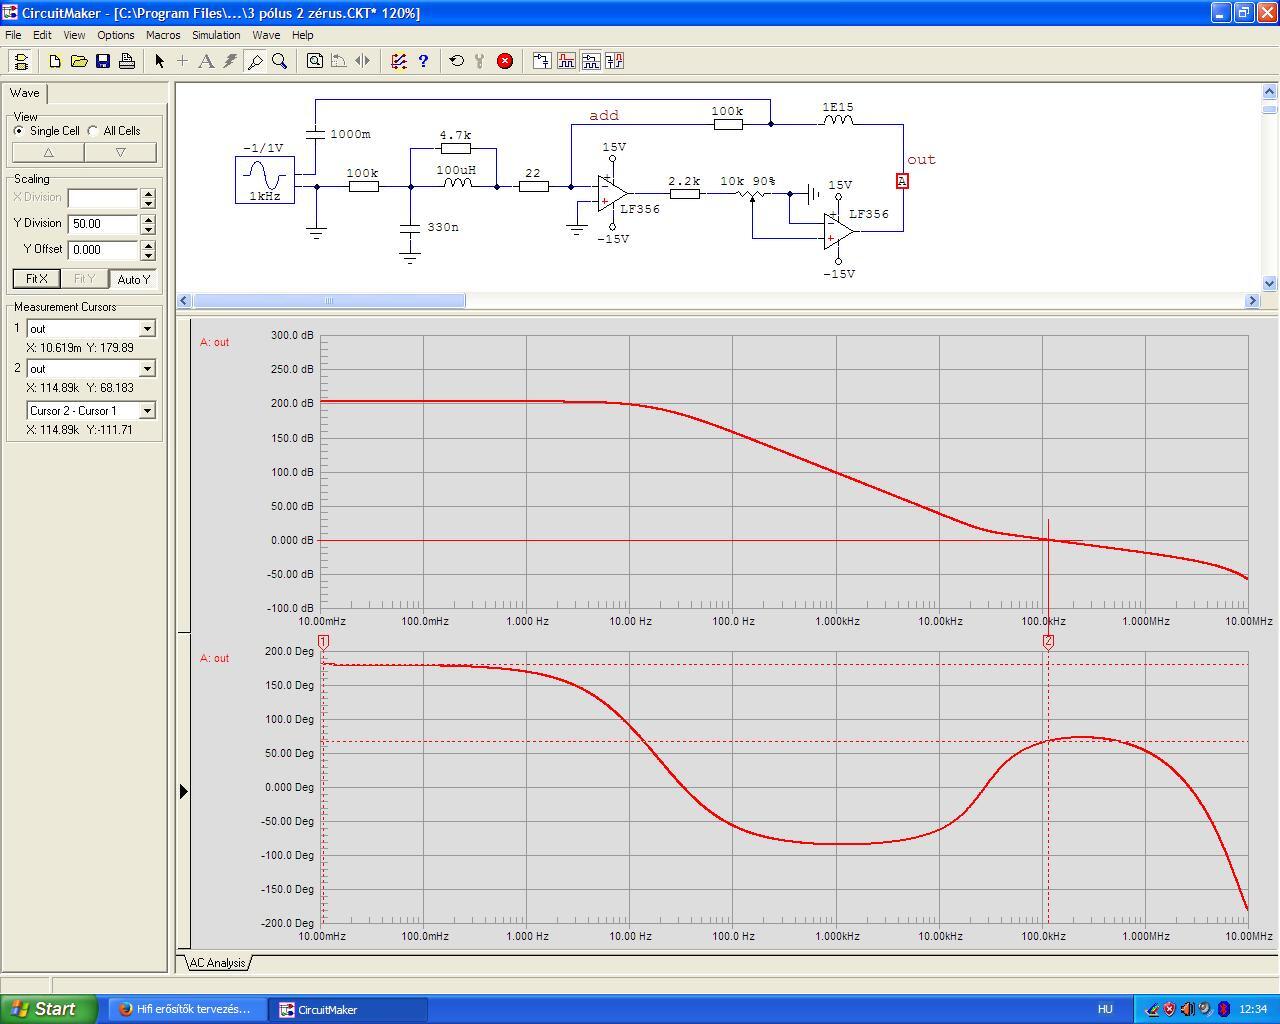Click the volume speaker icon in system tray
Image resolution: width=1280 pixels, height=1024 pixels.
pos(1187,1009)
